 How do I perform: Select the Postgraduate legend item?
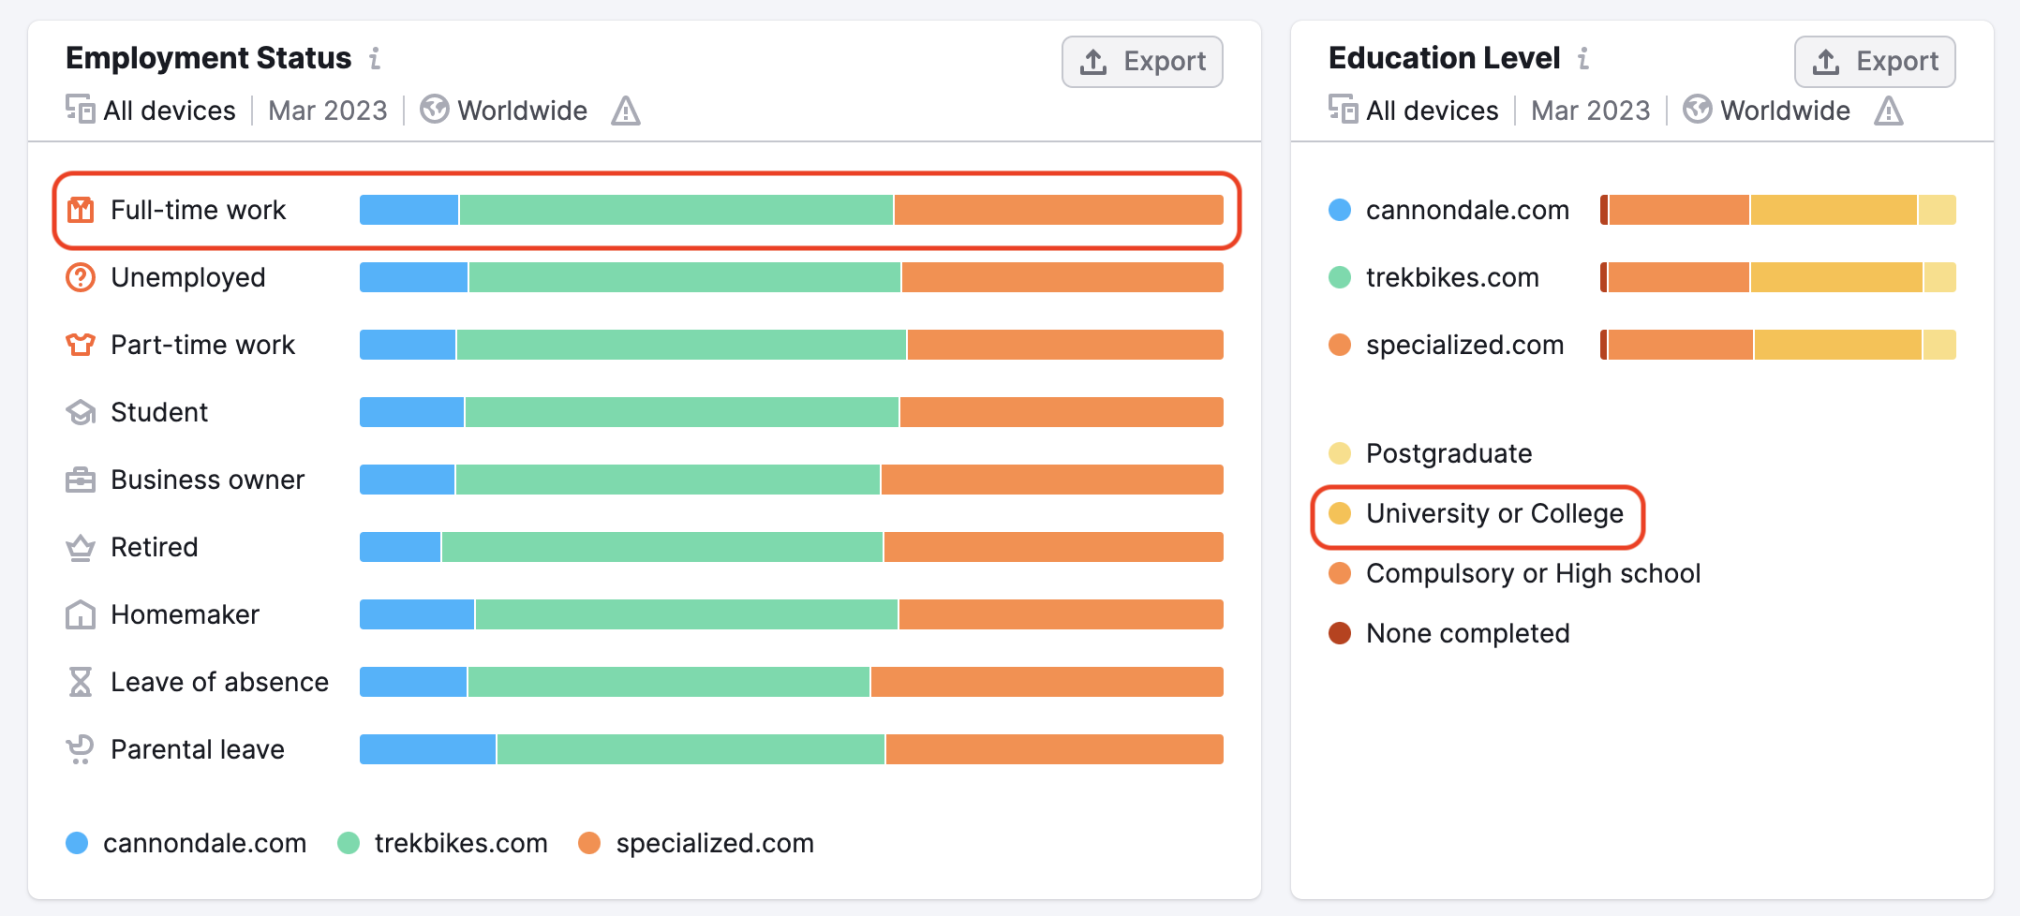1432,454
